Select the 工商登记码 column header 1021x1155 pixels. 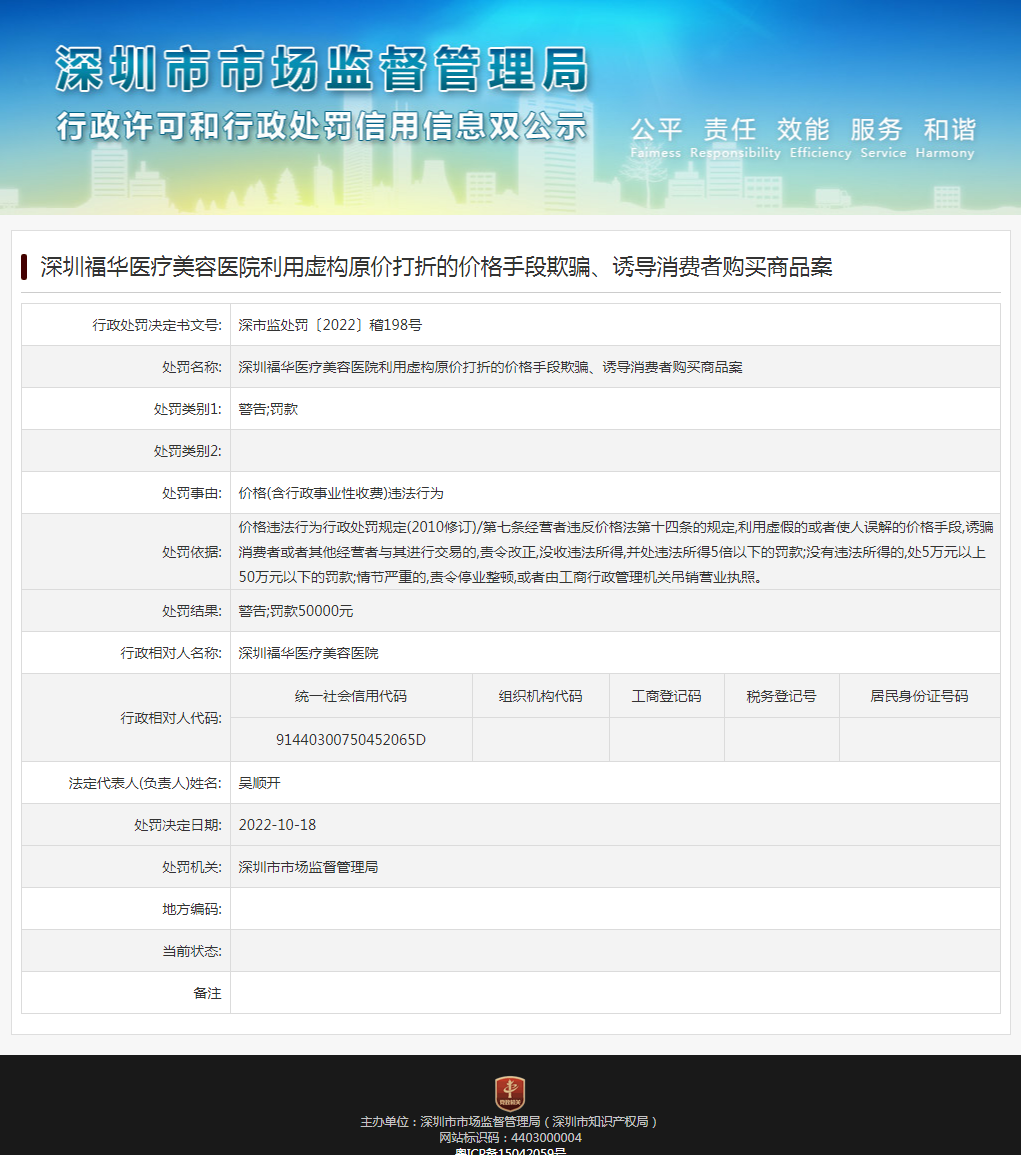pos(666,696)
